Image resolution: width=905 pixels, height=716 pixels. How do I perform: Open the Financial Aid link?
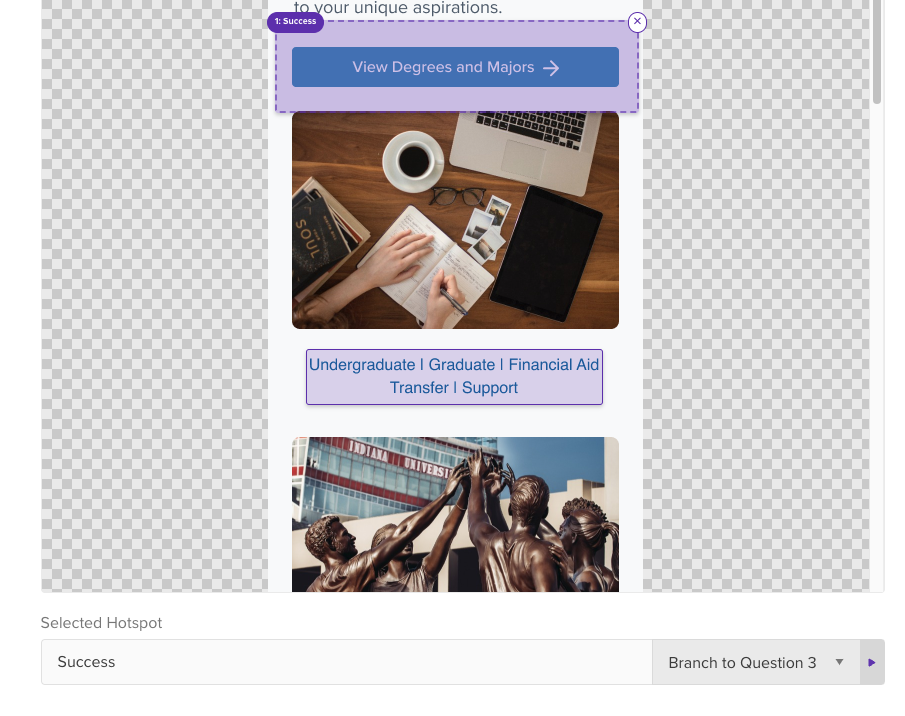click(x=554, y=365)
